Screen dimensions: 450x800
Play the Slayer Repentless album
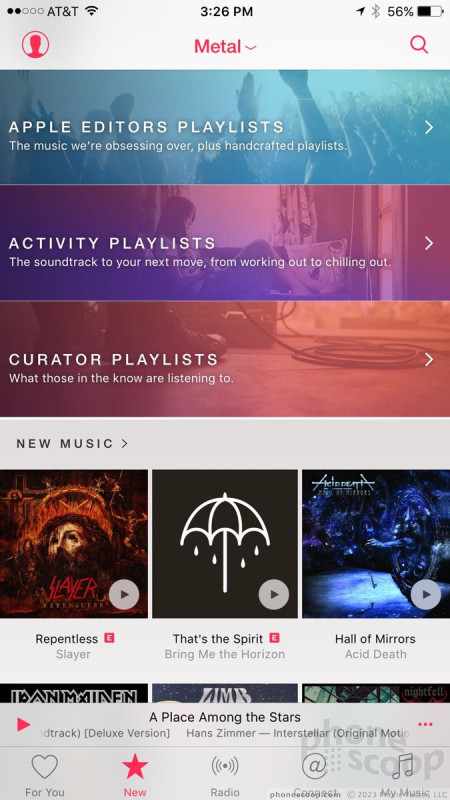click(124, 594)
